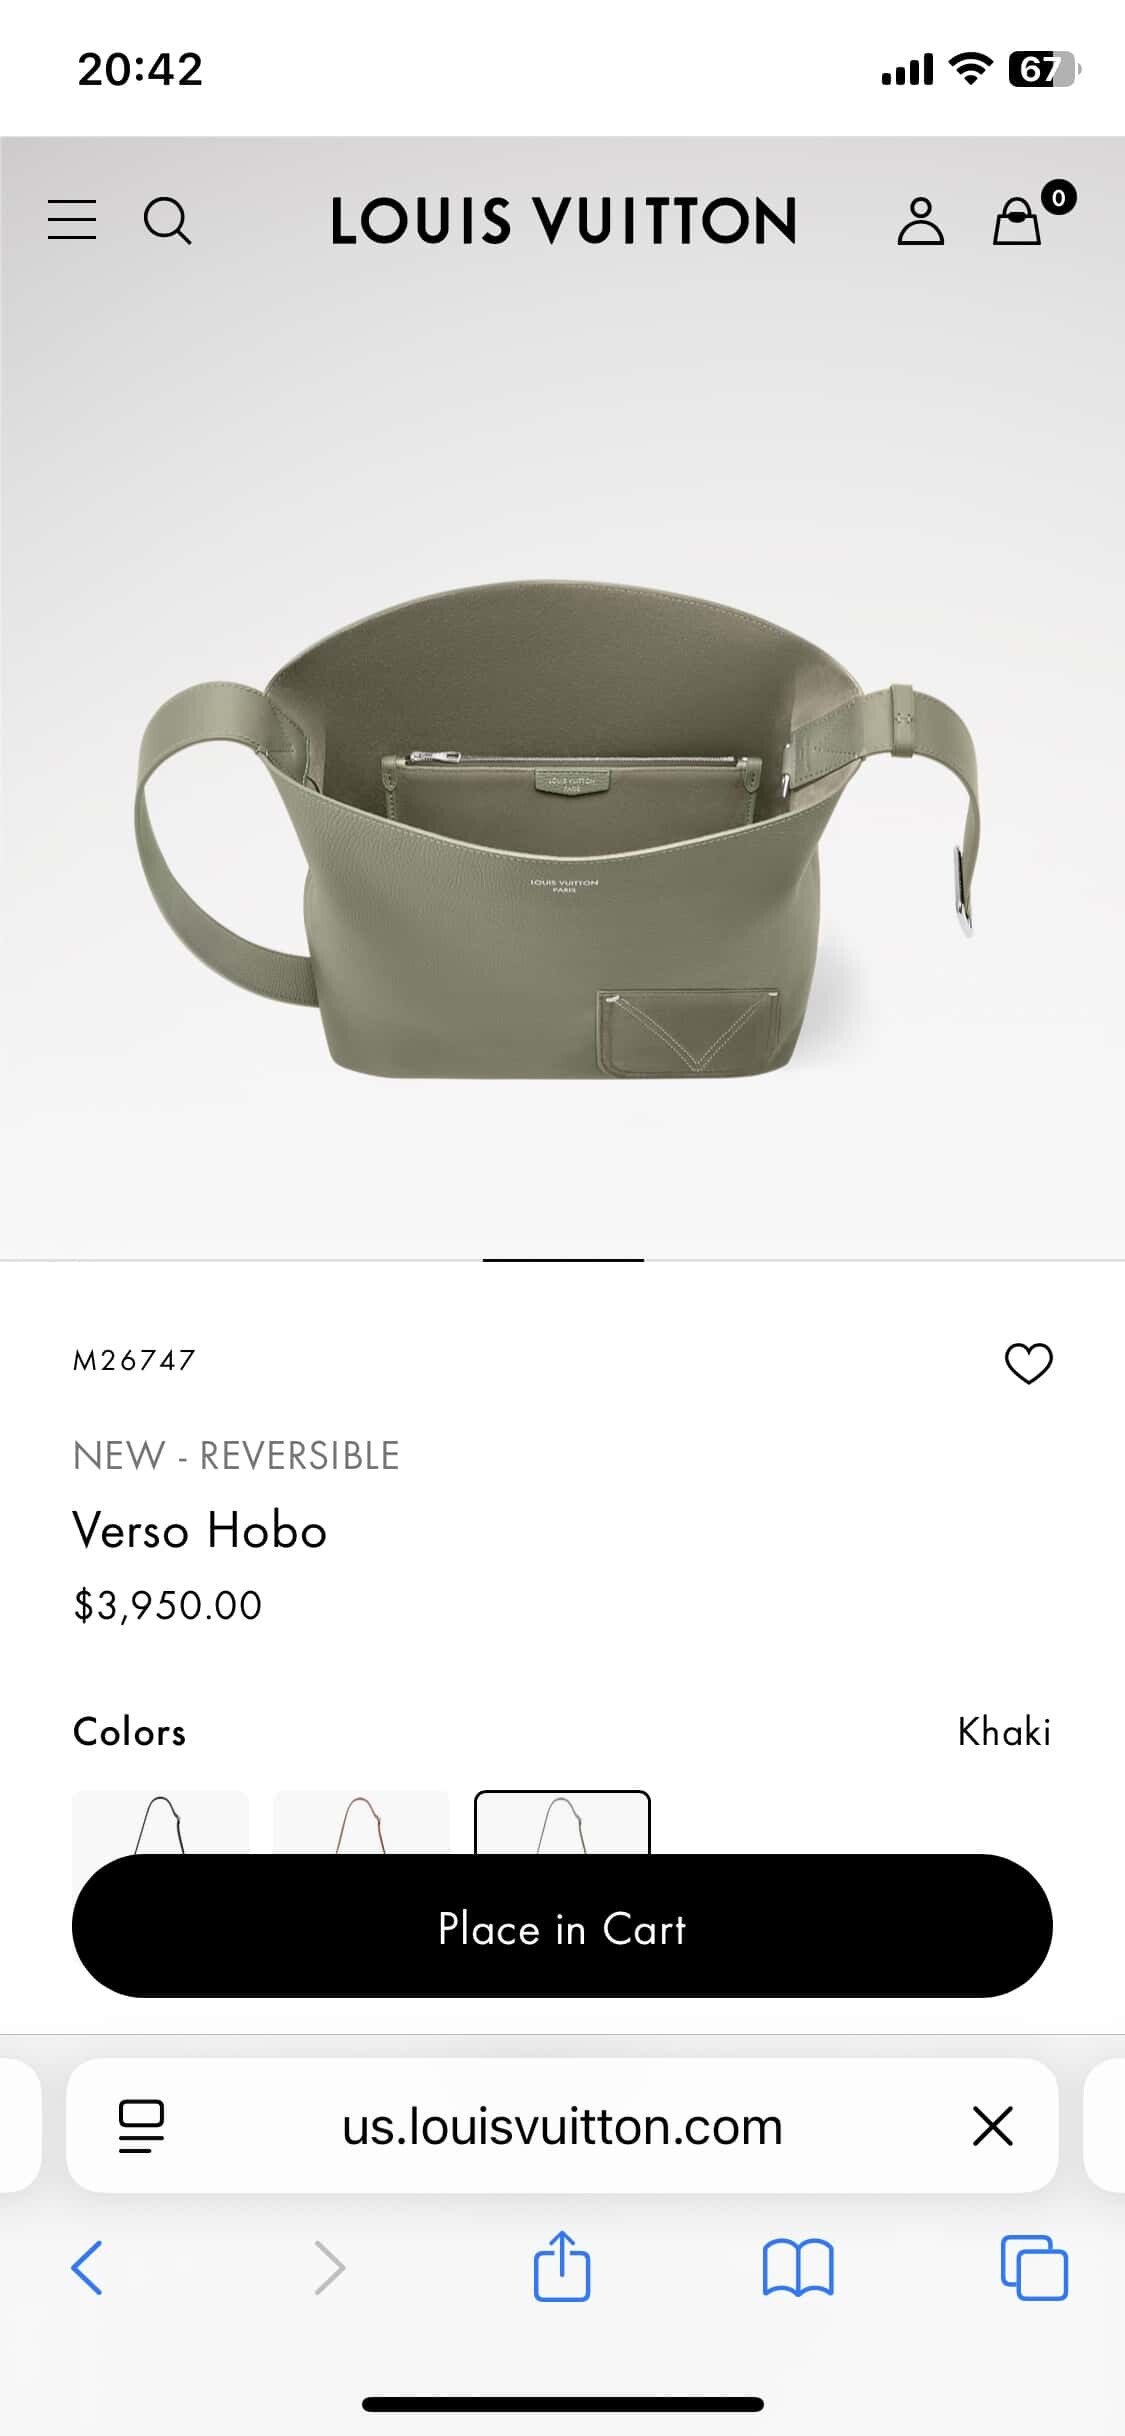Click the Place in Cart button
The width and height of the screenshot is (1125, 2436).
562,1926
